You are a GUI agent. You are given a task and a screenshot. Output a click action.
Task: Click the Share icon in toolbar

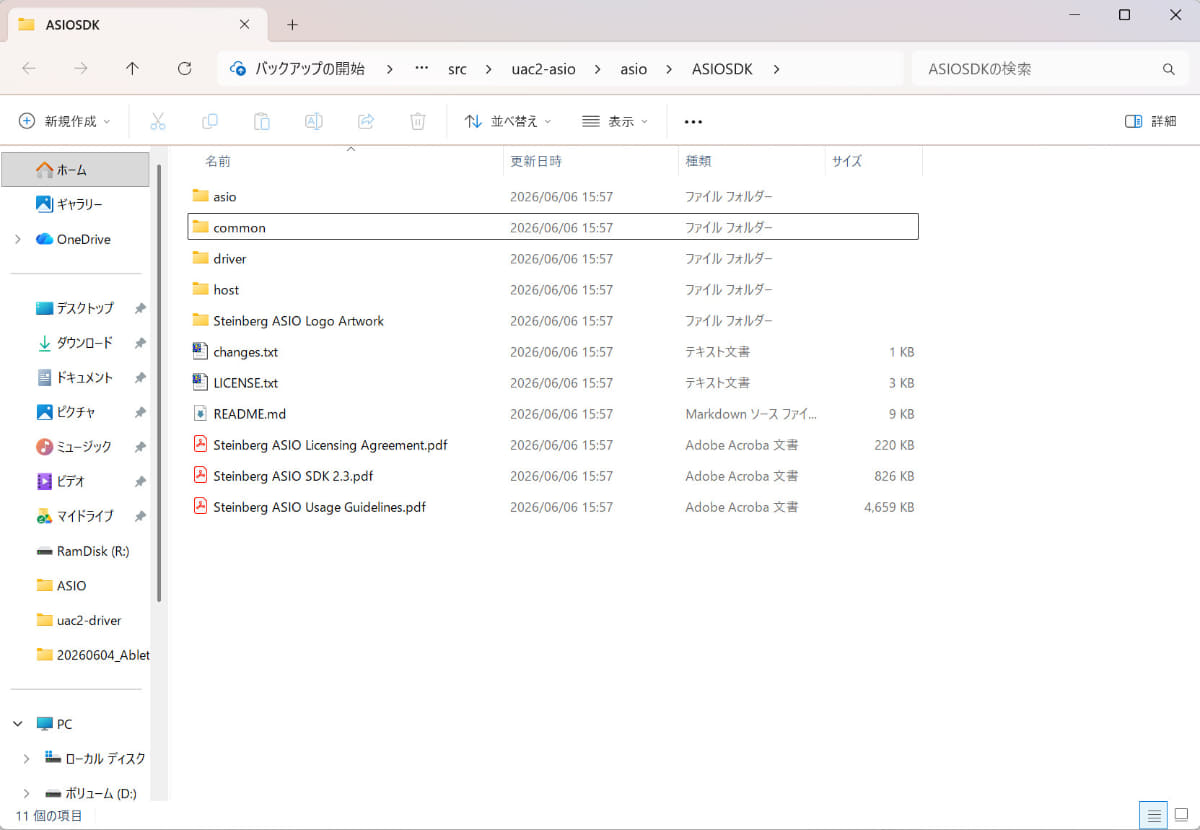click(x=366, y=121)
